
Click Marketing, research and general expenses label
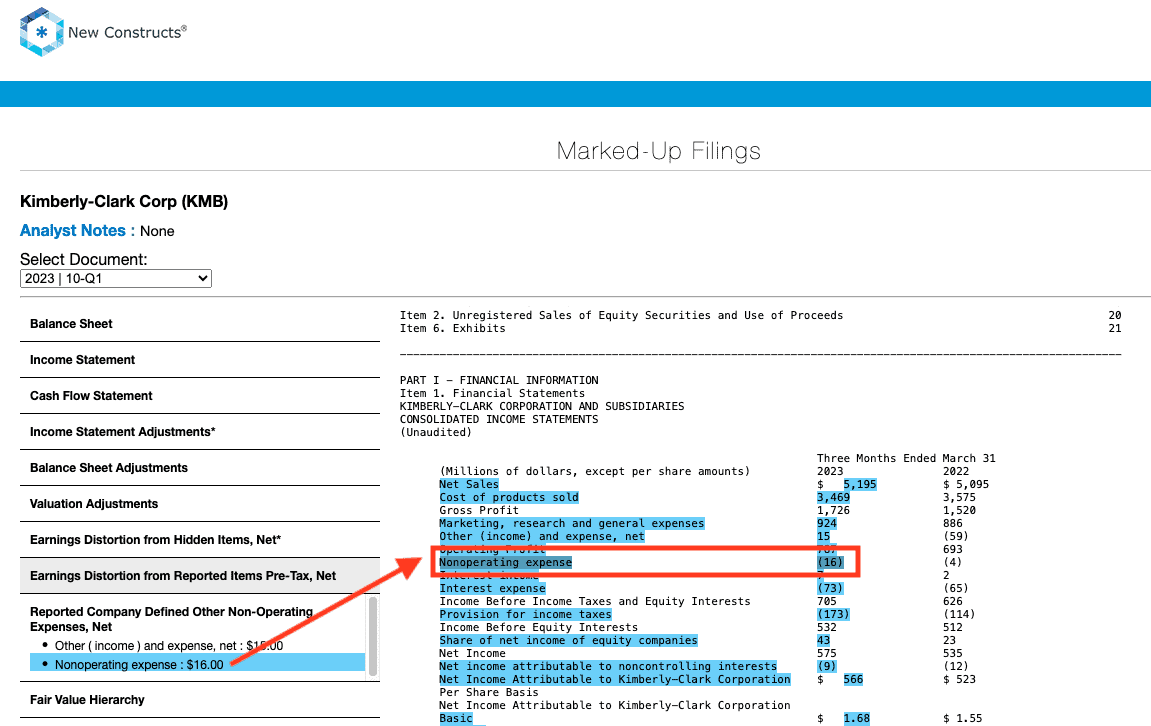572,523
